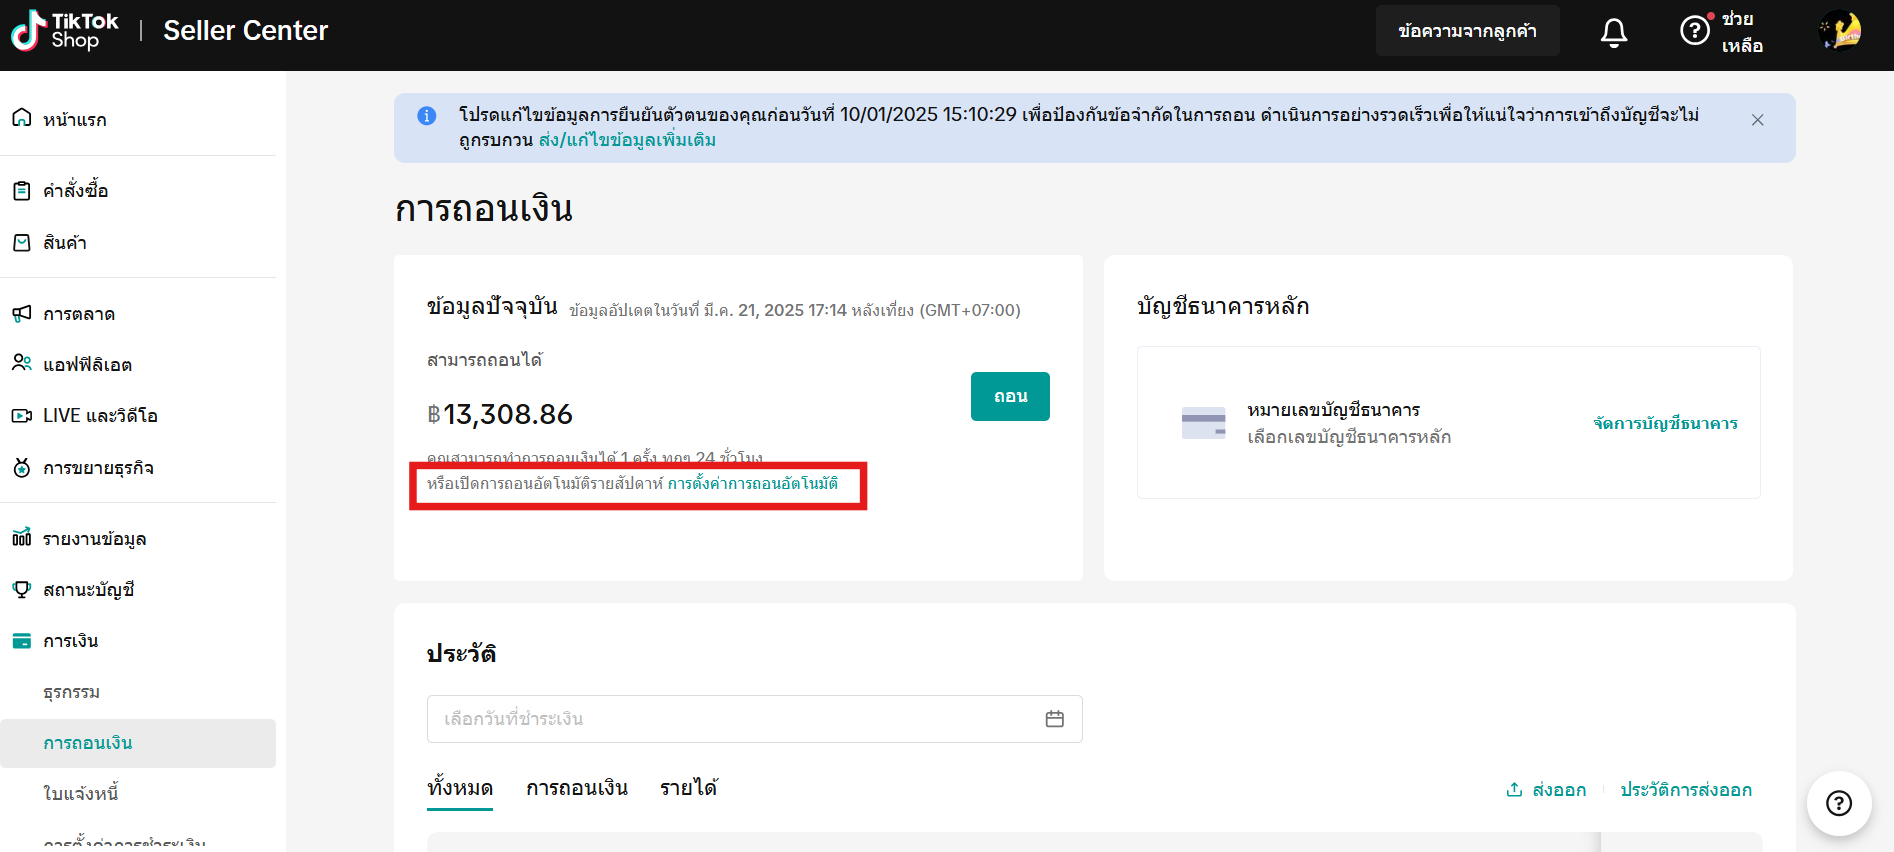Select การถอนเงิน submenu item
The height and width of the screenshot is (852, 1894).
coord(138,743)
